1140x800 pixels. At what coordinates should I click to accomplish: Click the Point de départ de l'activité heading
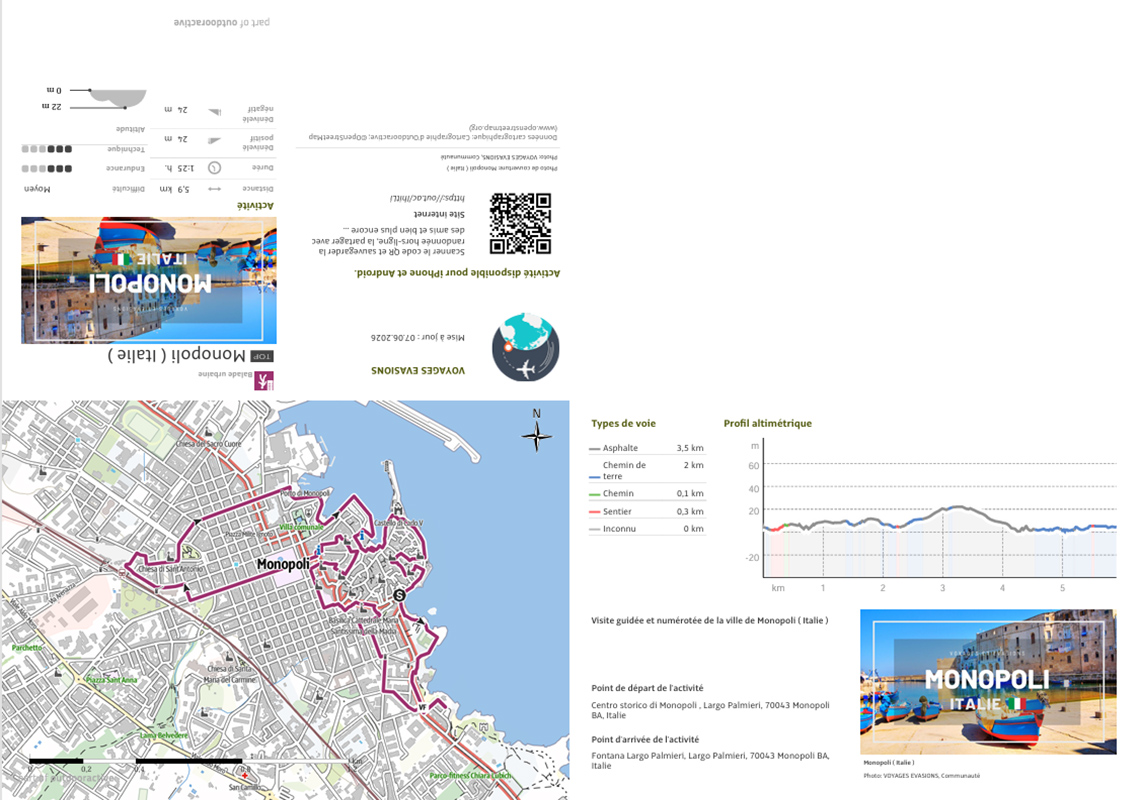click(x=647, y=688)
